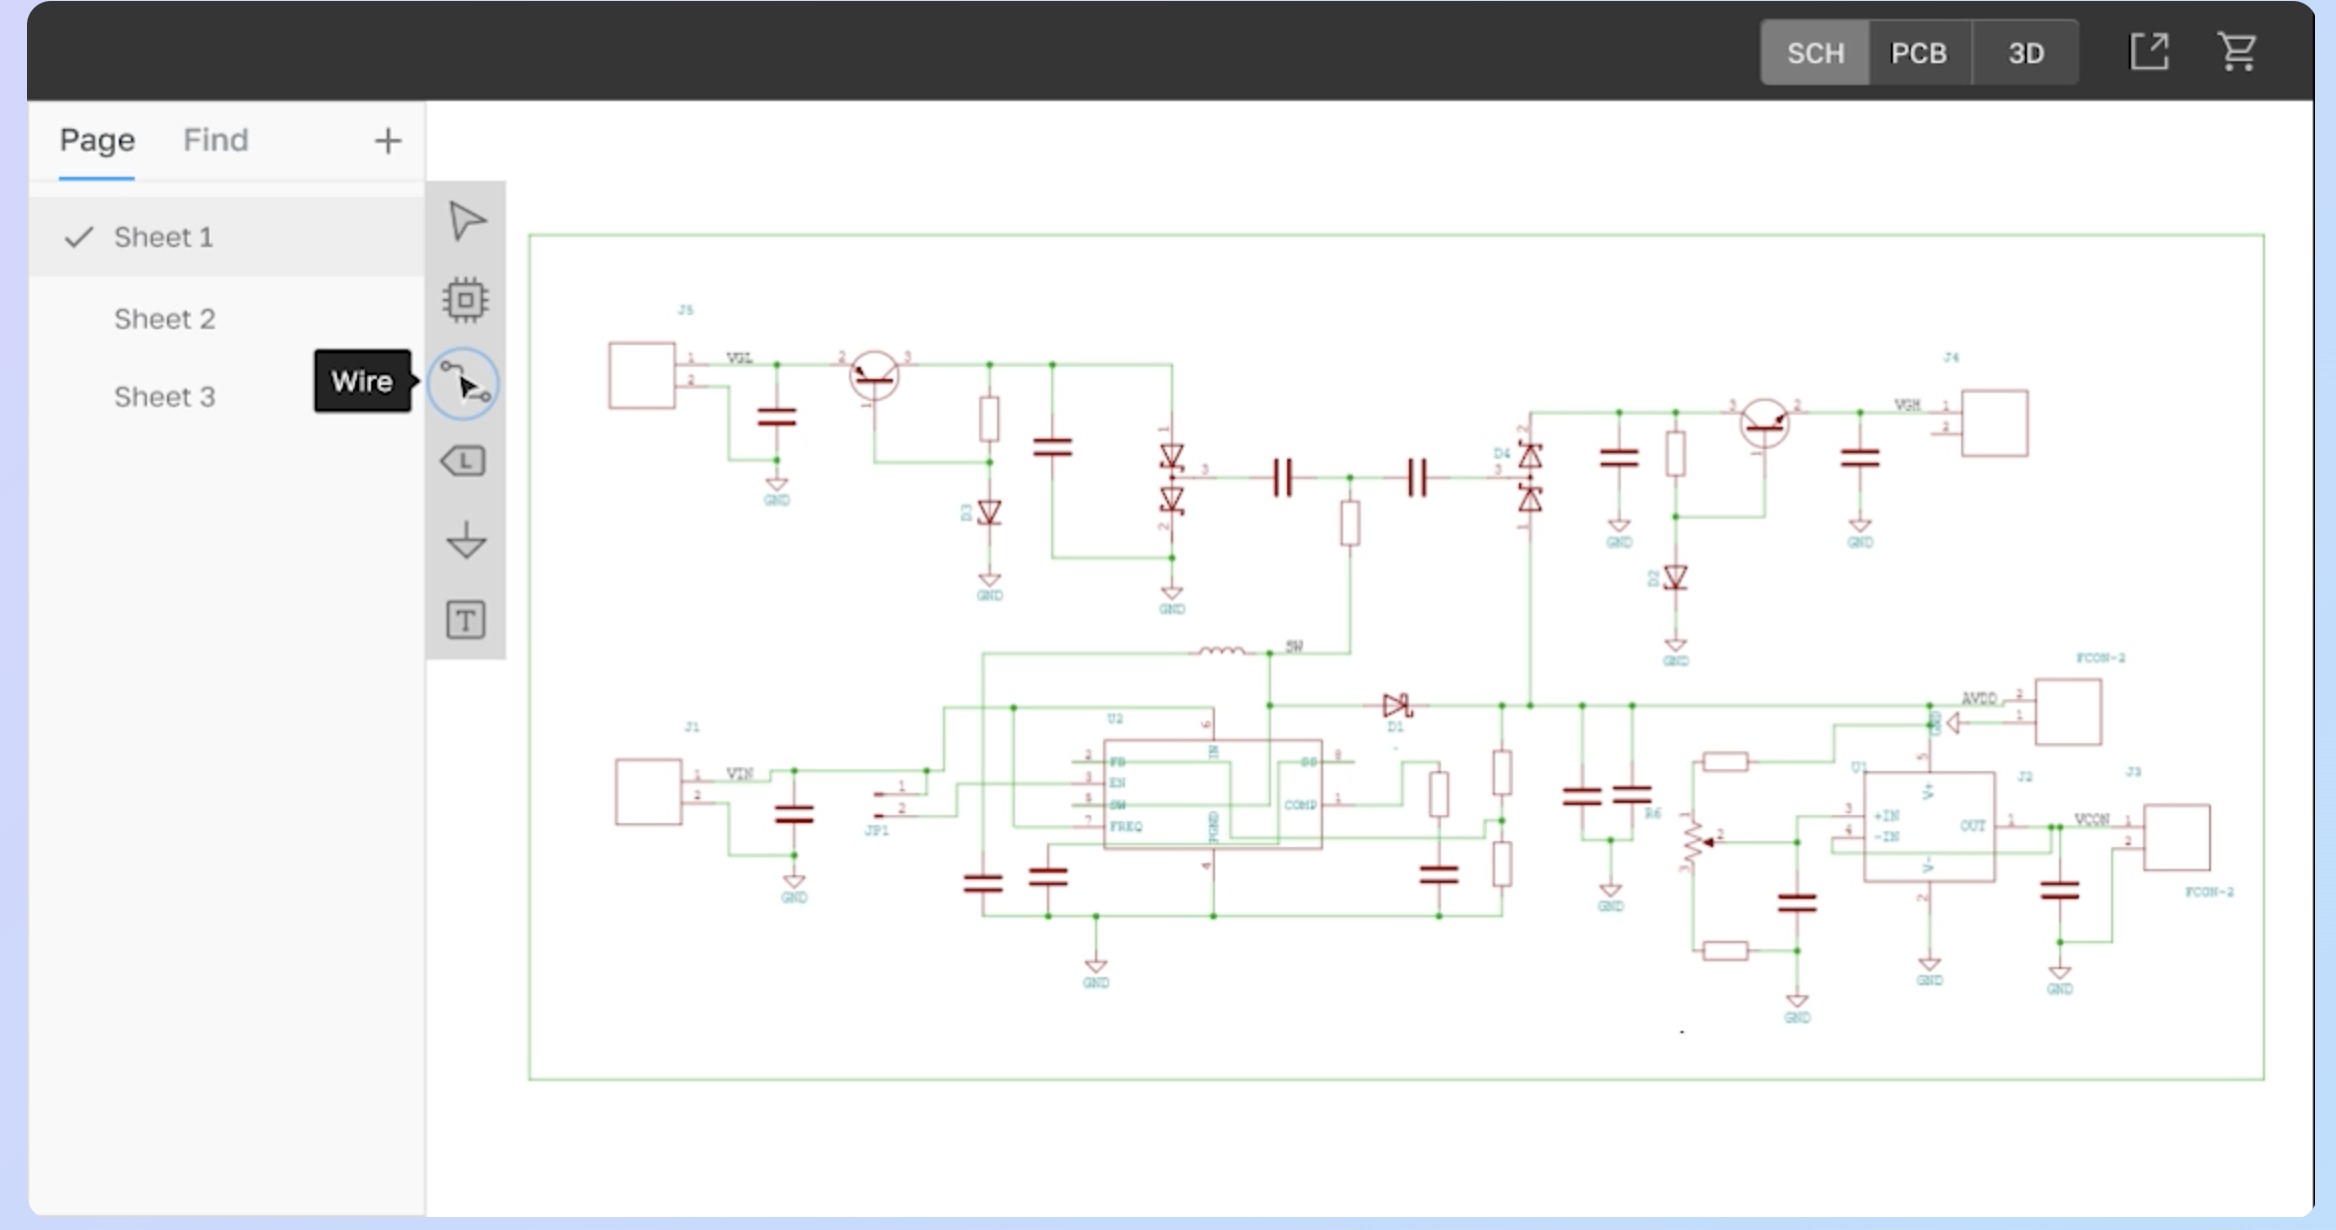Click the transistor near VGH
Image resolution: width=2336 pixels, height=1230 pixels.
[1764, 423]
